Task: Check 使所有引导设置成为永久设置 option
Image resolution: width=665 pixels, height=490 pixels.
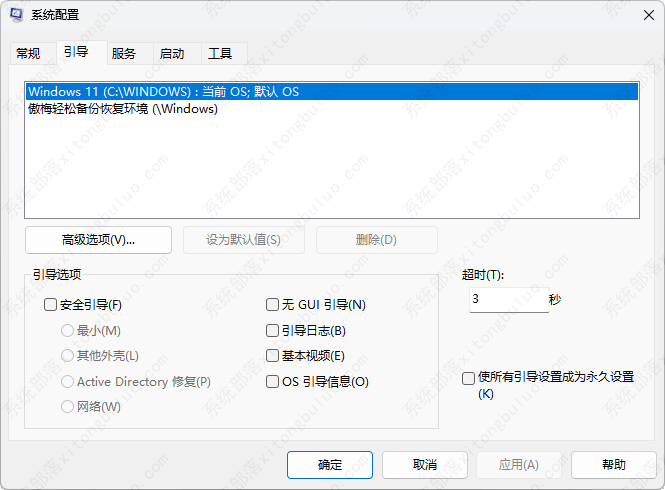Action: pyautogui.click(x=468, y=378)
